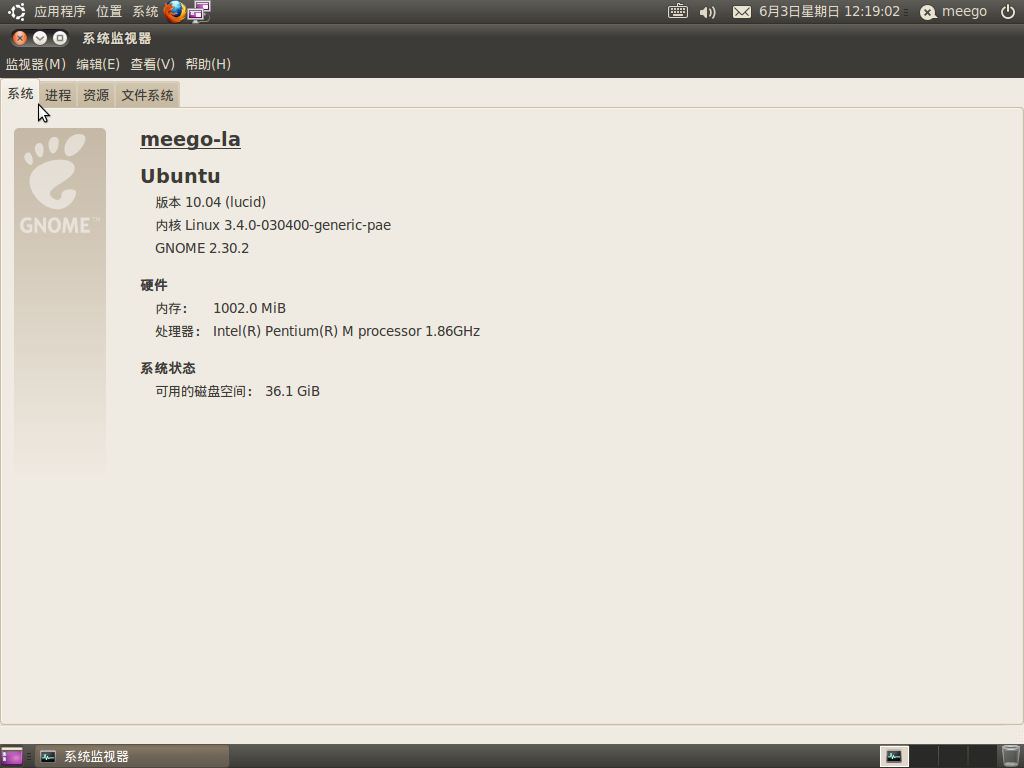Select the second workspace in switcher
The width and height of the screenshot is (1024, 768).
(x=923, y=756)
